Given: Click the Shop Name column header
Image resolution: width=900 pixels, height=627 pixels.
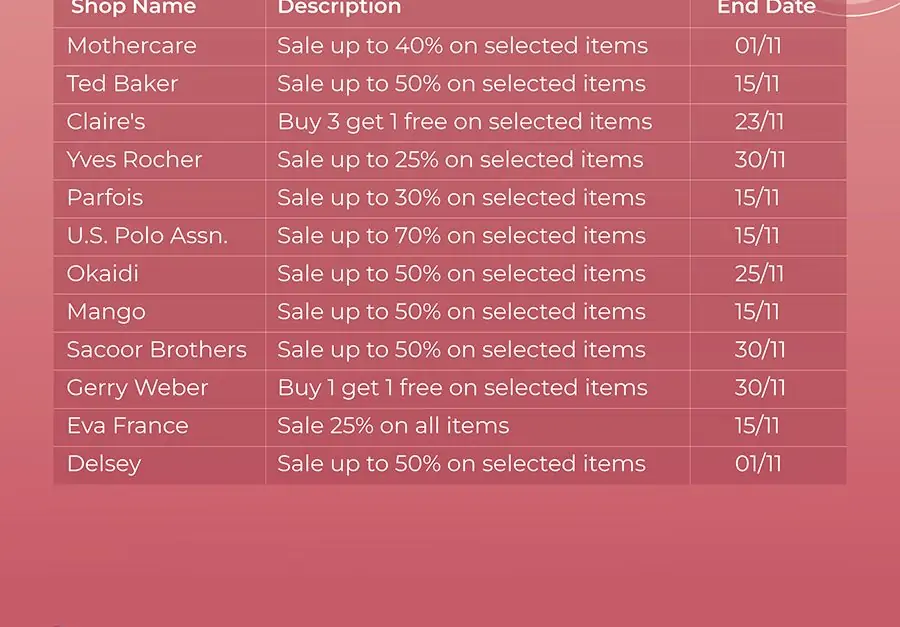Looking at the screenshot, I should click(133, 7).
